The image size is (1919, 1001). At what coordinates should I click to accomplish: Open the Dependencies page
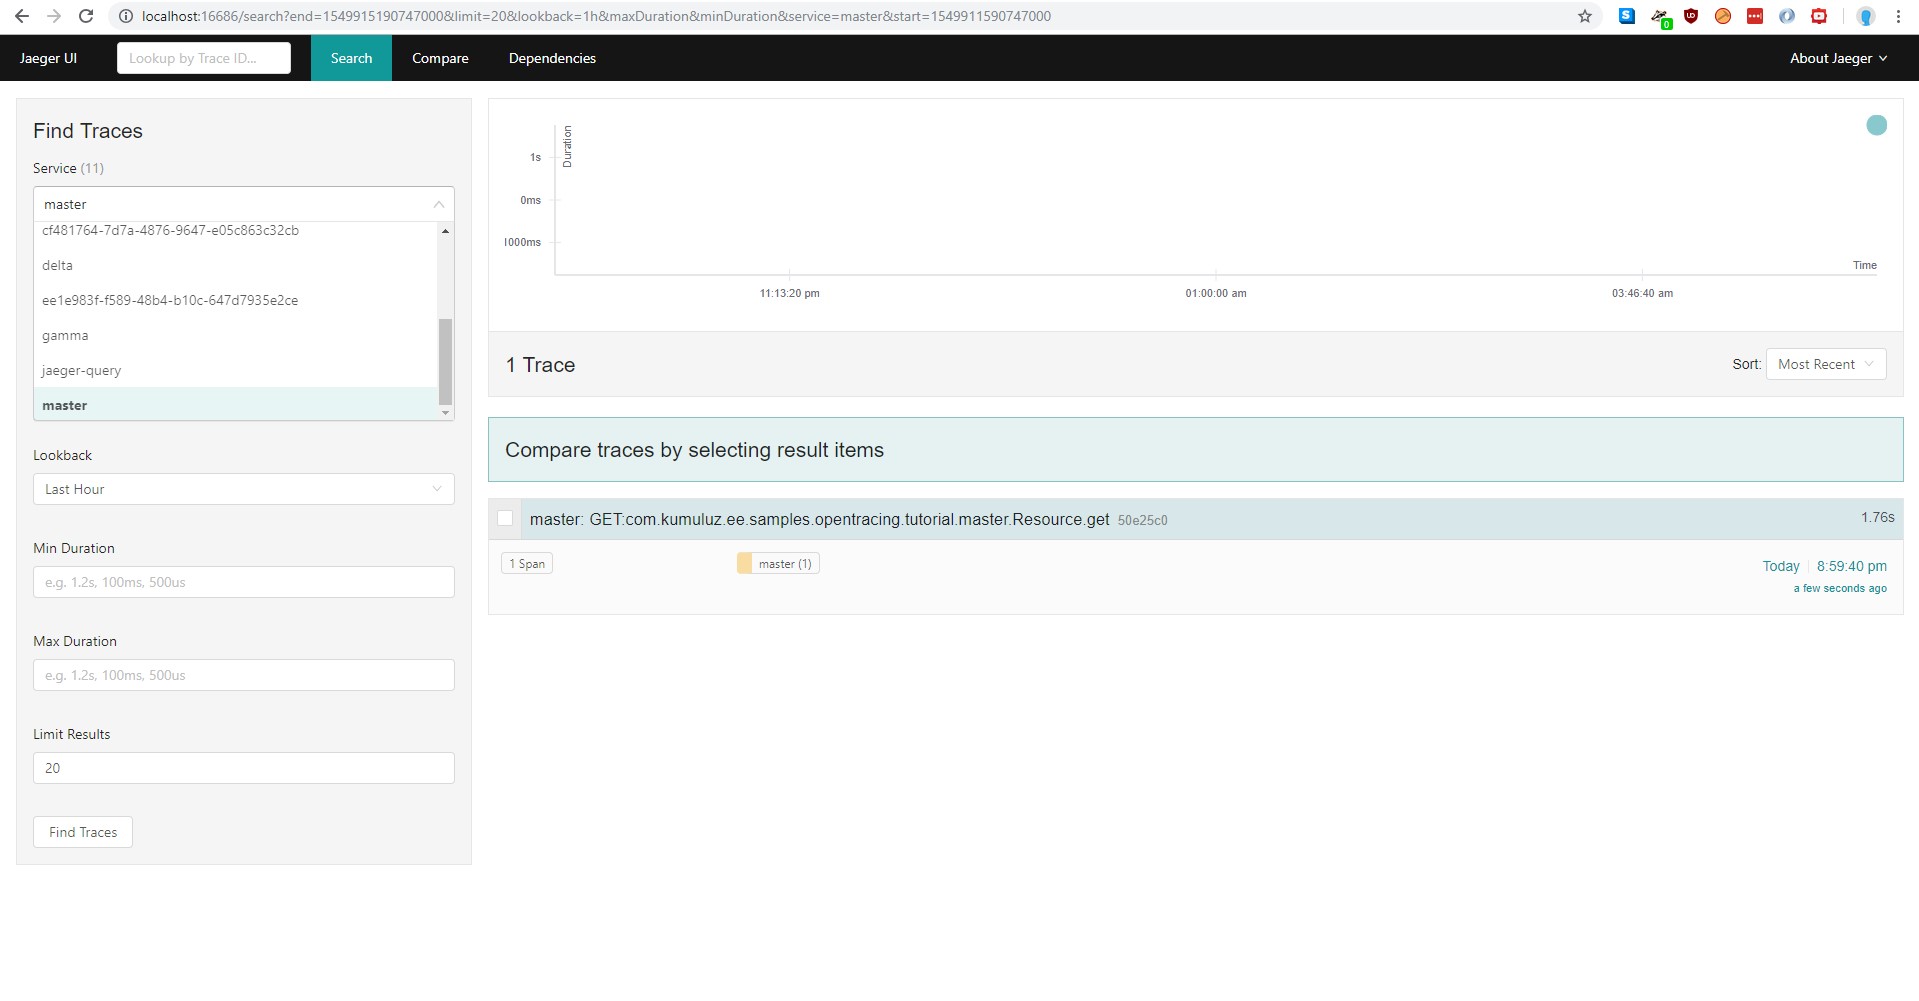551,58
